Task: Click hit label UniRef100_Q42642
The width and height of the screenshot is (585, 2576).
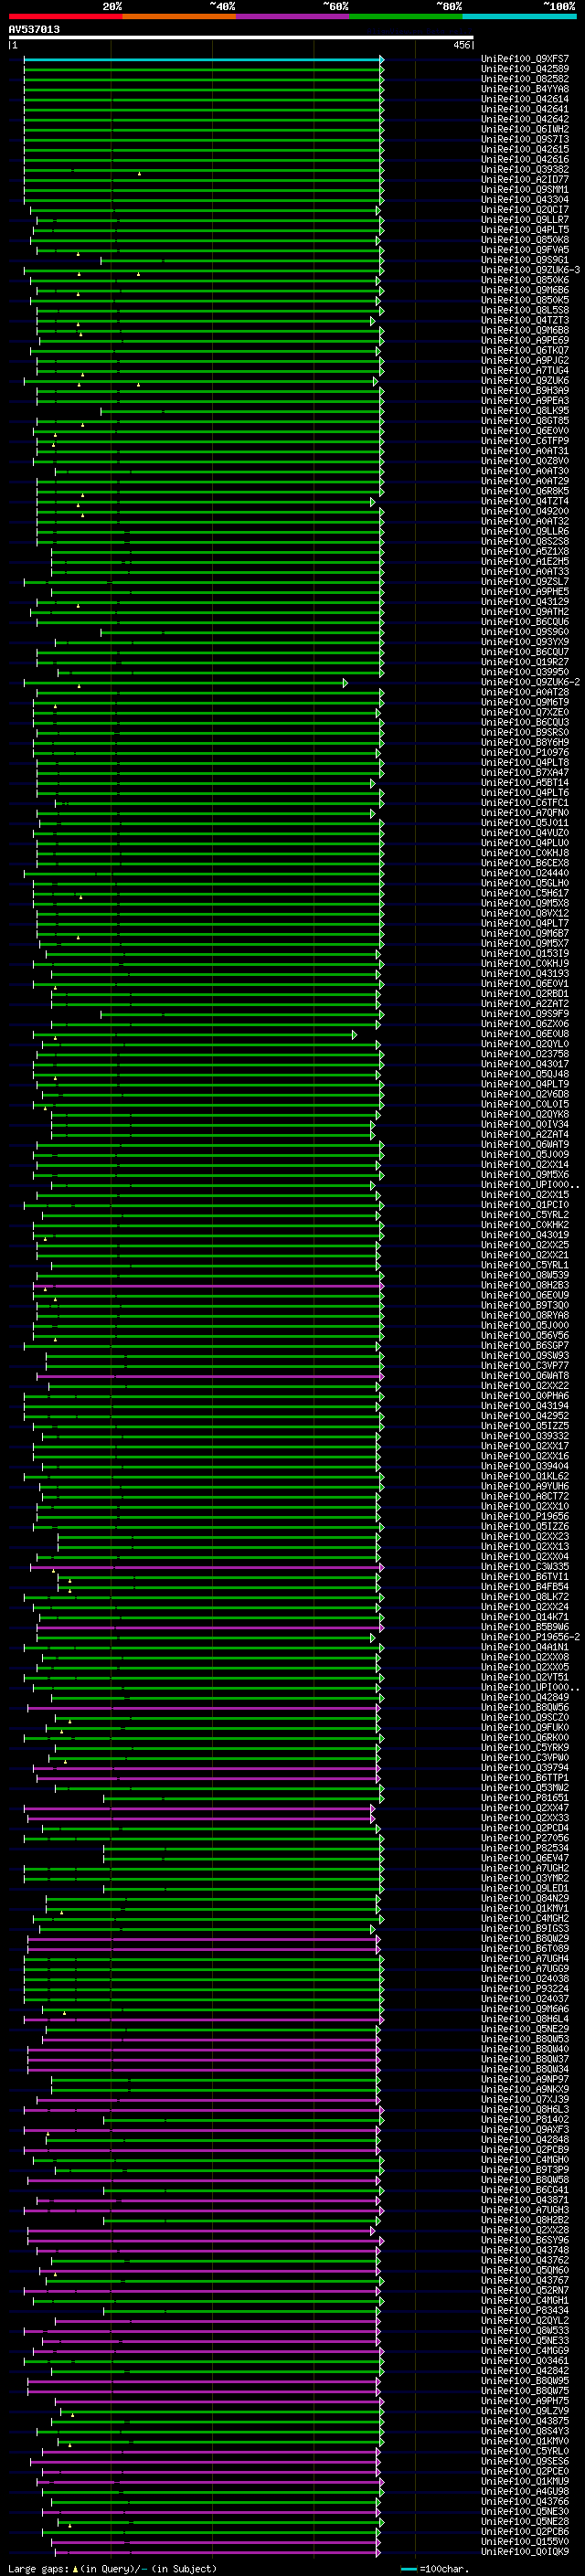Action: [x=525, y=119]
